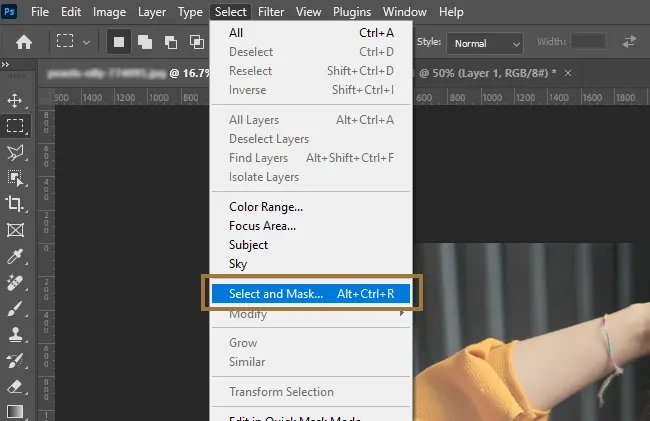Image resolution: width=650 pixels, height=421 pixels.
Task: Open the Type menu
Action: point(190,12)
